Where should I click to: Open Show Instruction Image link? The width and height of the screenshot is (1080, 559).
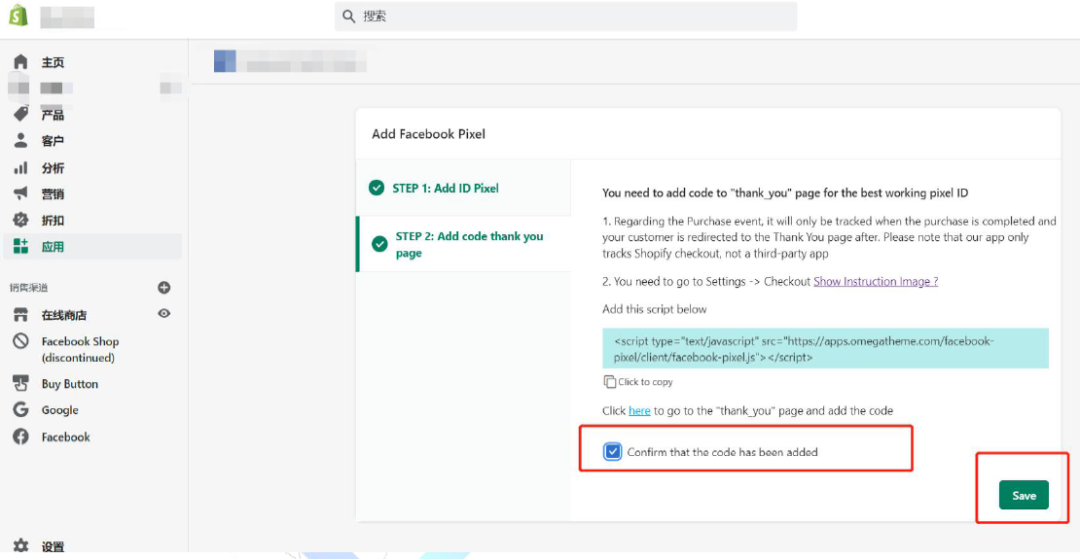point(875,282)
